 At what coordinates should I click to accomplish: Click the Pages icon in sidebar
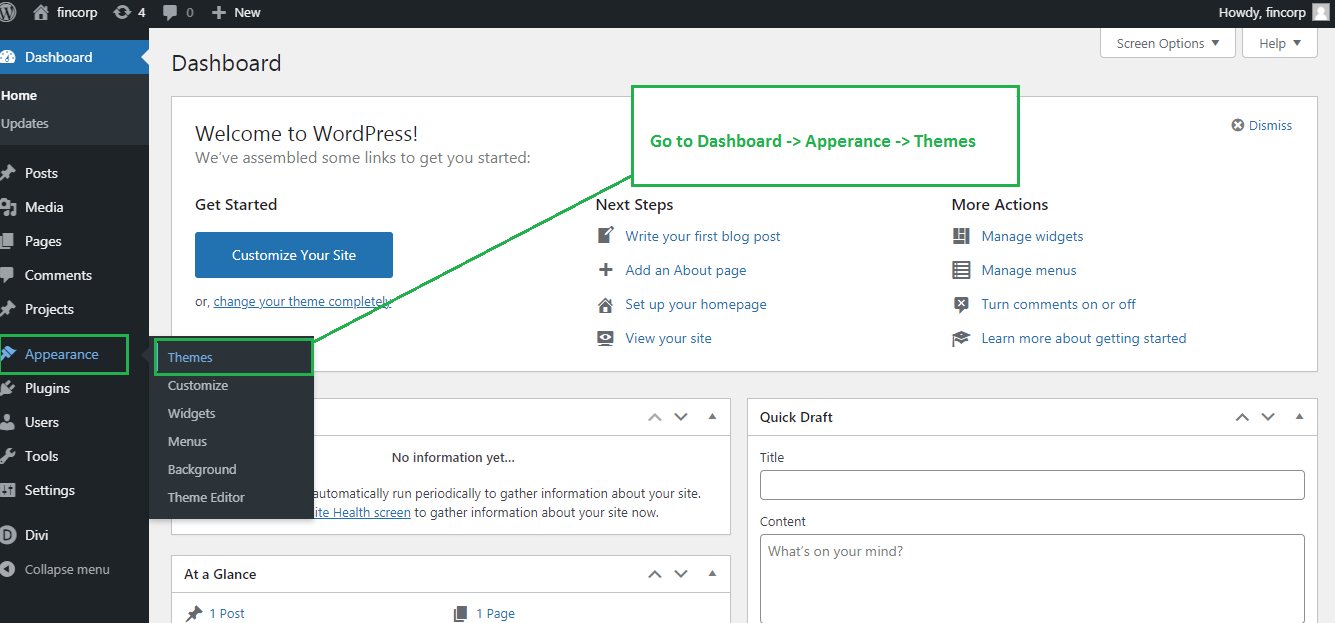[8, 241]
